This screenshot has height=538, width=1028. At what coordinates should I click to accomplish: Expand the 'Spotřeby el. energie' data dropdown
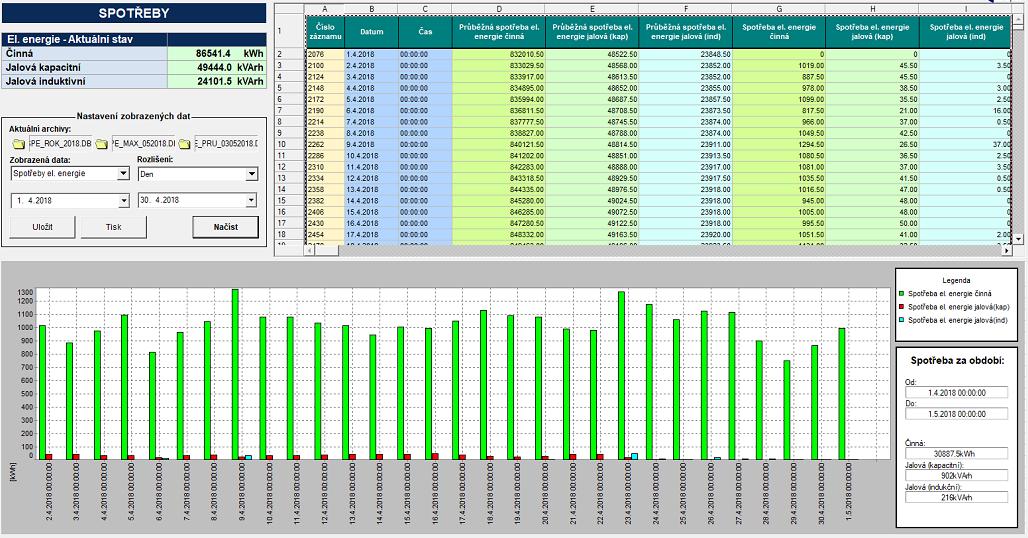coord(123,174)
